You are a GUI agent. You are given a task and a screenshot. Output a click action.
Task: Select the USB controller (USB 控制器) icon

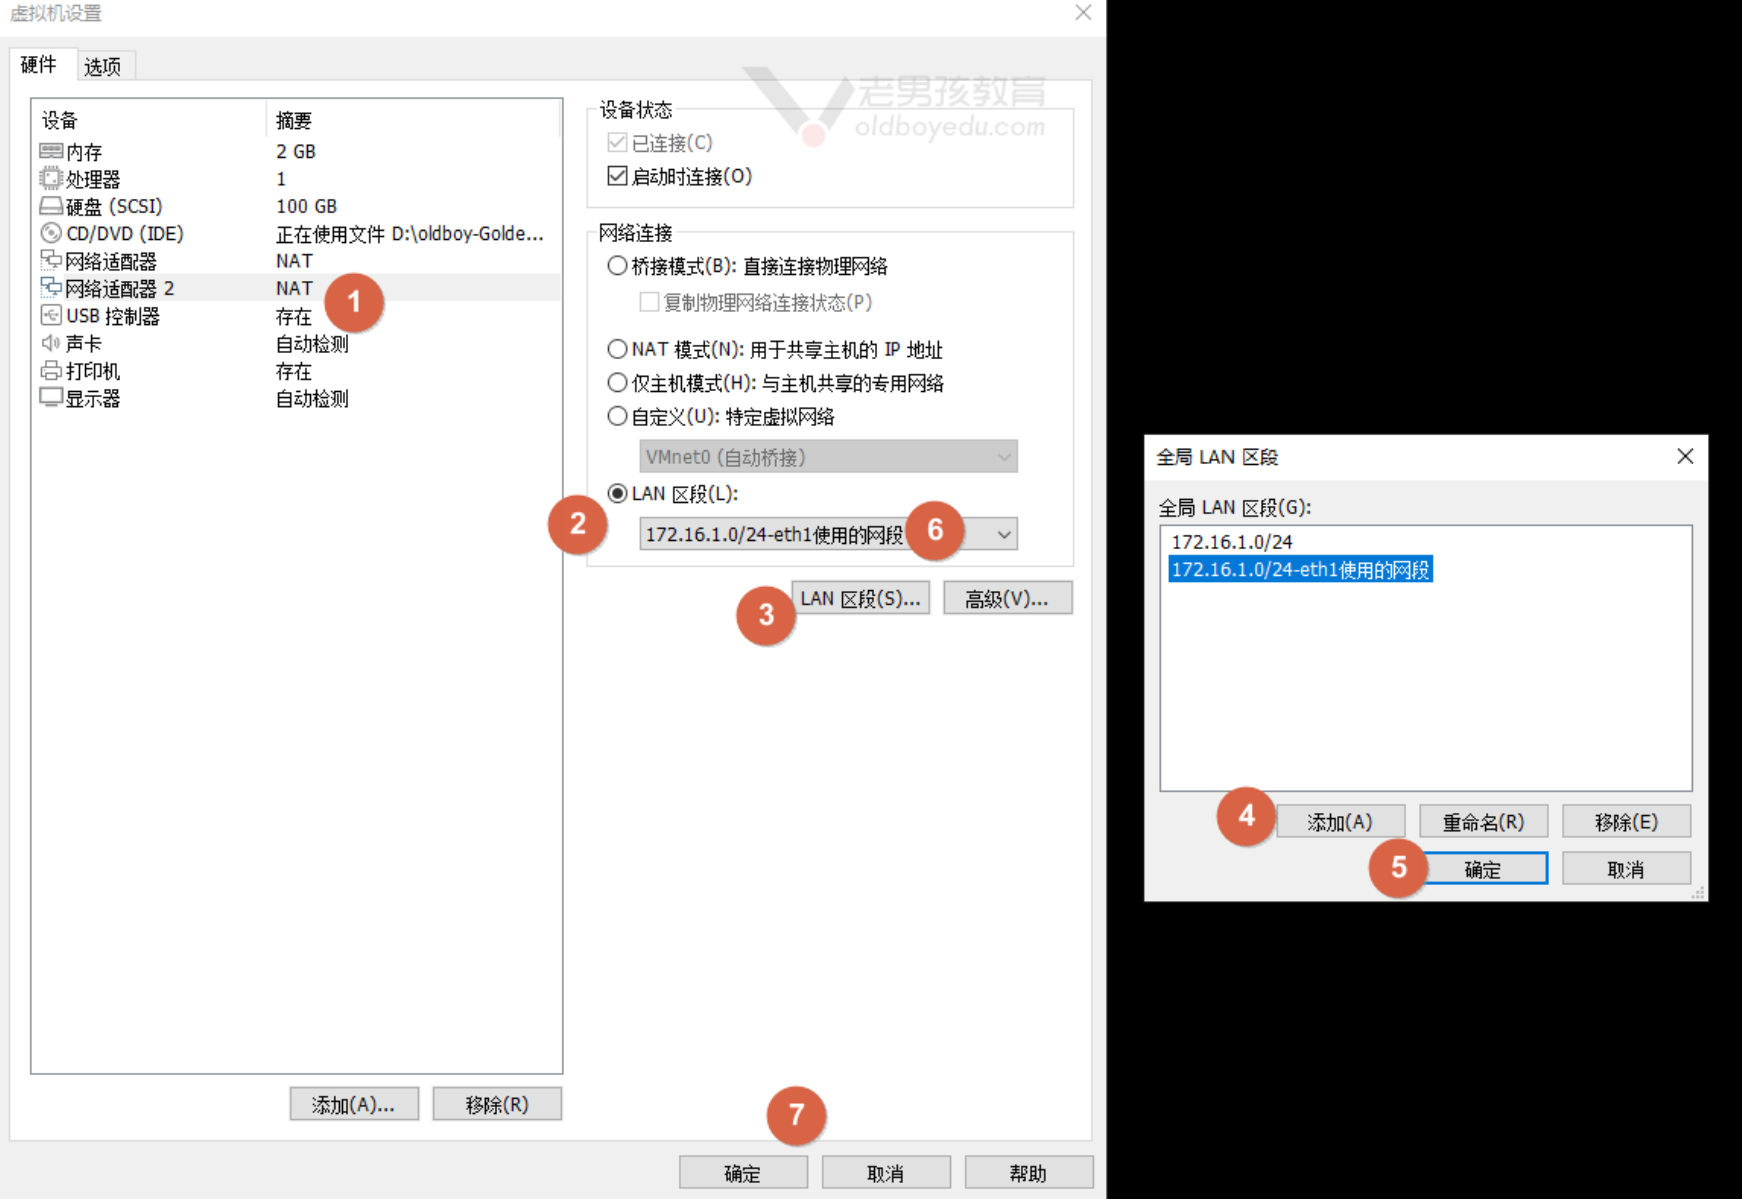(x=51, y=316)
